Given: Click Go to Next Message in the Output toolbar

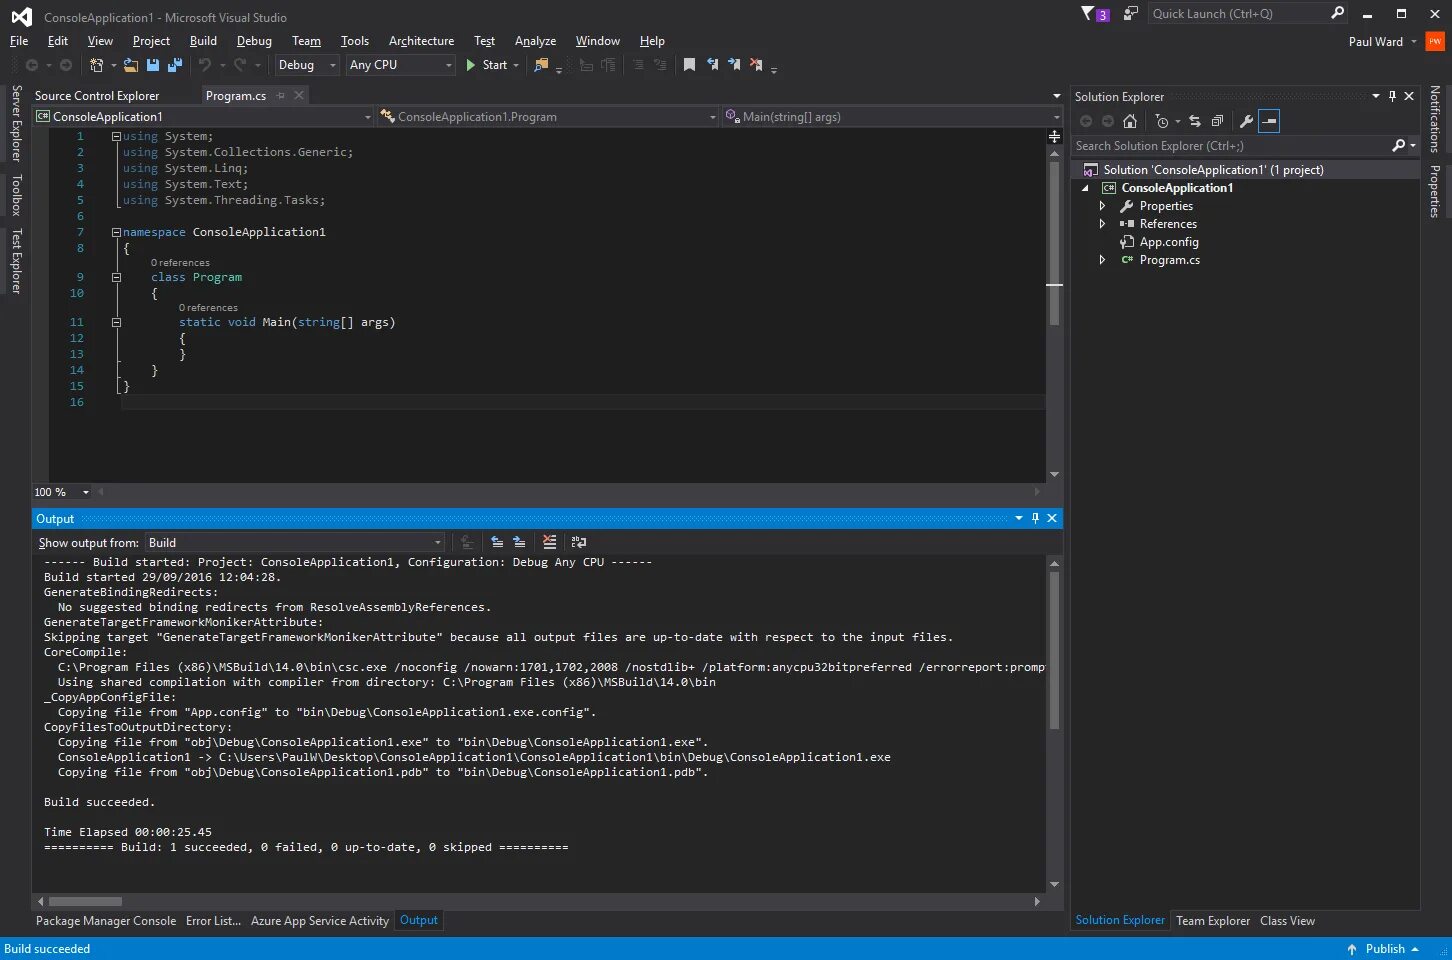Looking at the screenshot, I should [519, 542].
